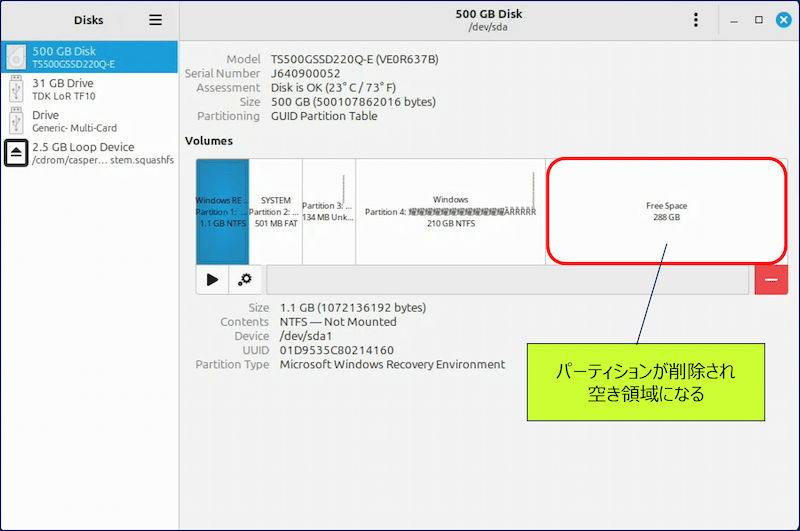This screenshot has width=800, height=531.
Task: Select Windows Partition 4 210 GB NTFS
Action: coord(450,211)
